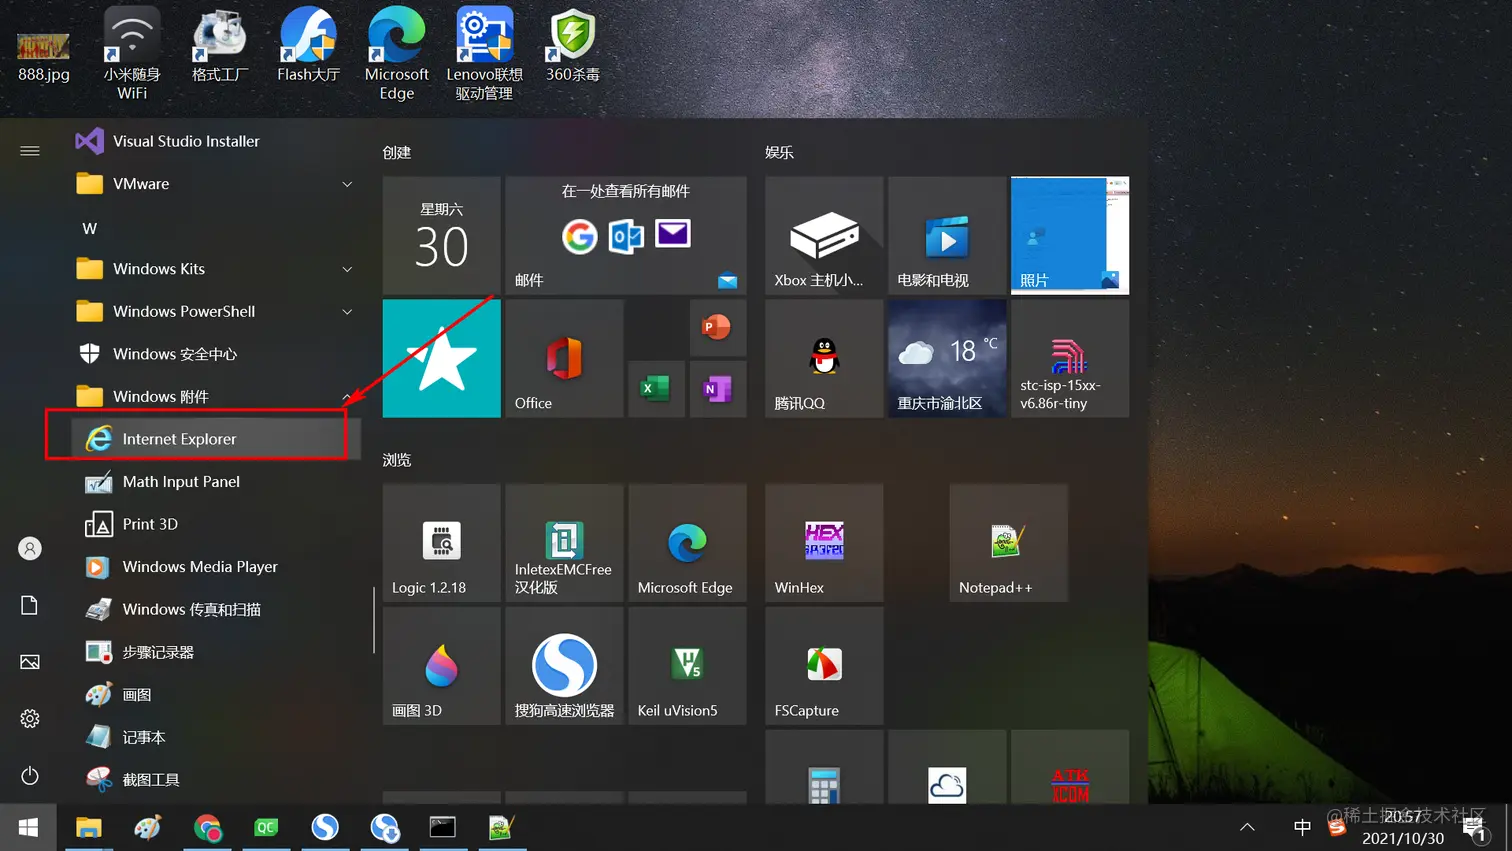1512x851 pixels.
Task: Open Windows 安全中心
Action: (215, 354)
